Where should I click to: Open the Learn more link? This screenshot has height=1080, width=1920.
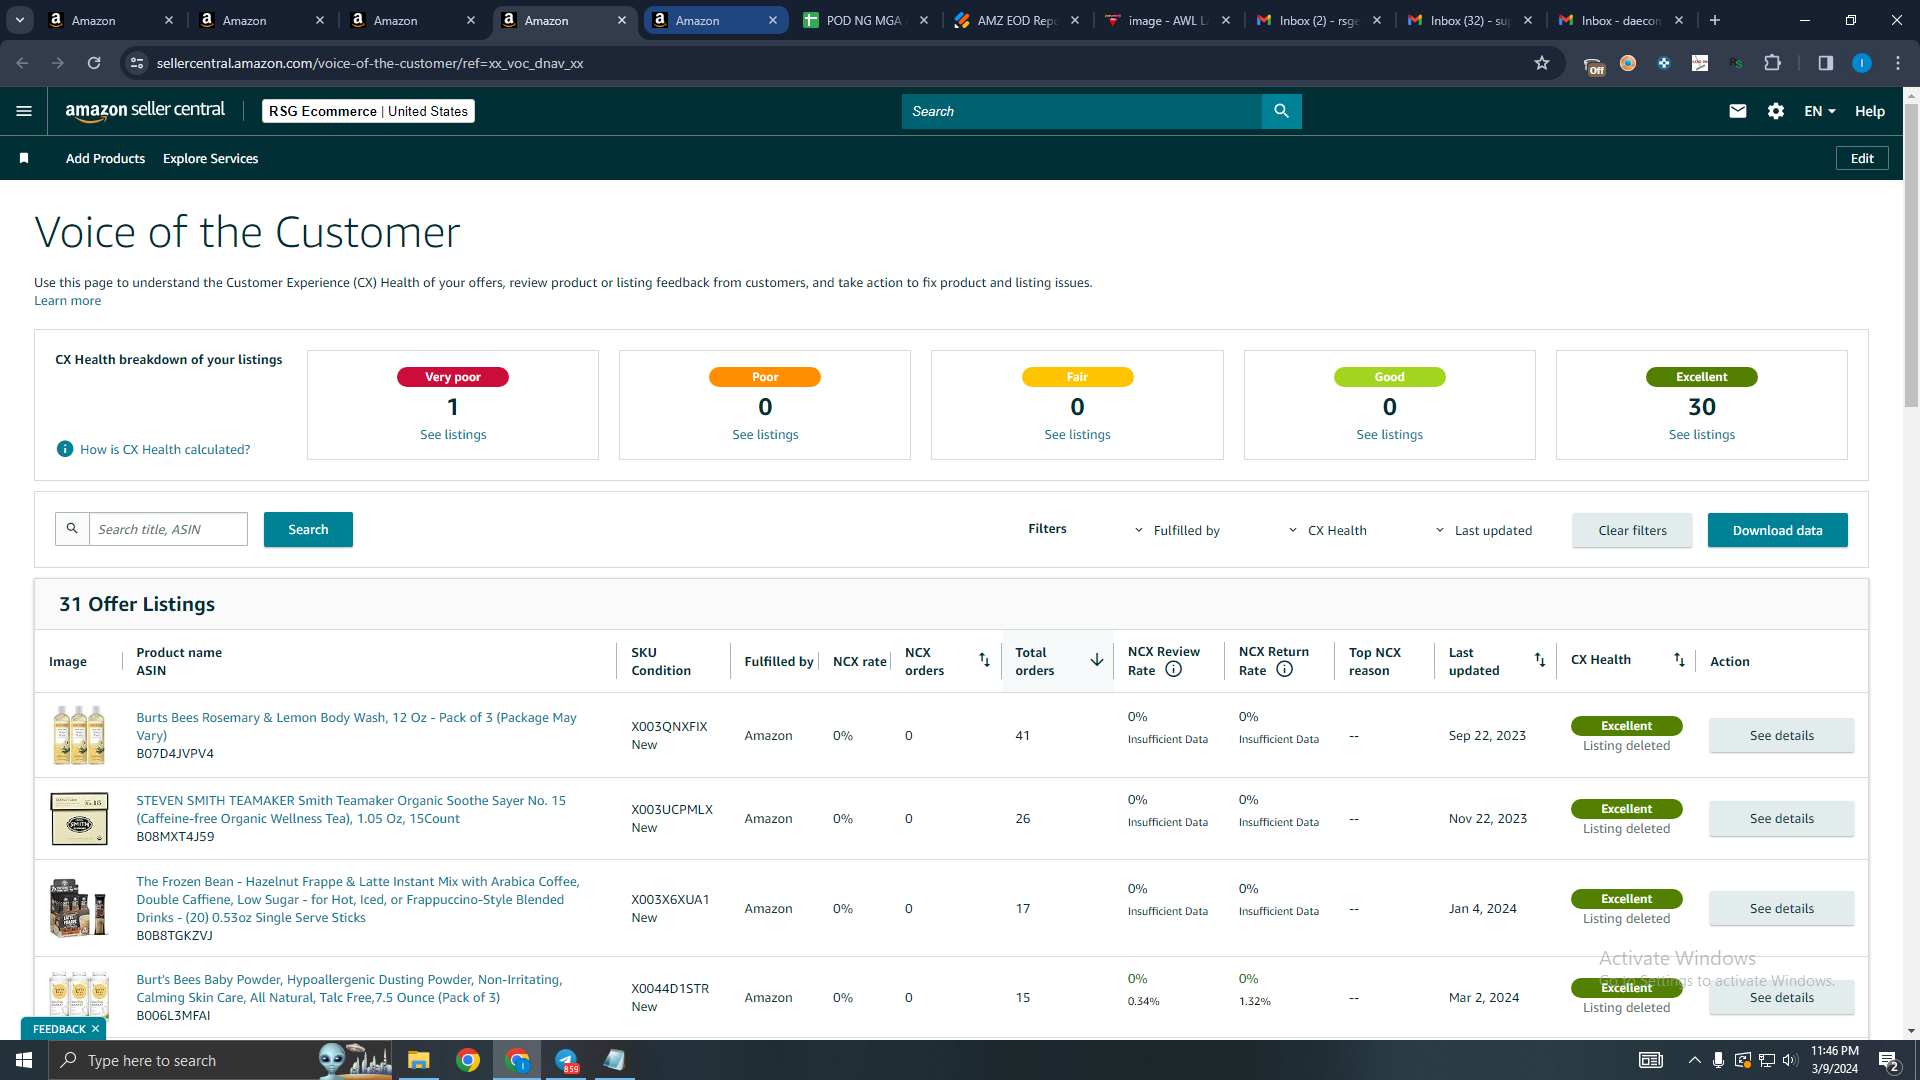(67, 300)
